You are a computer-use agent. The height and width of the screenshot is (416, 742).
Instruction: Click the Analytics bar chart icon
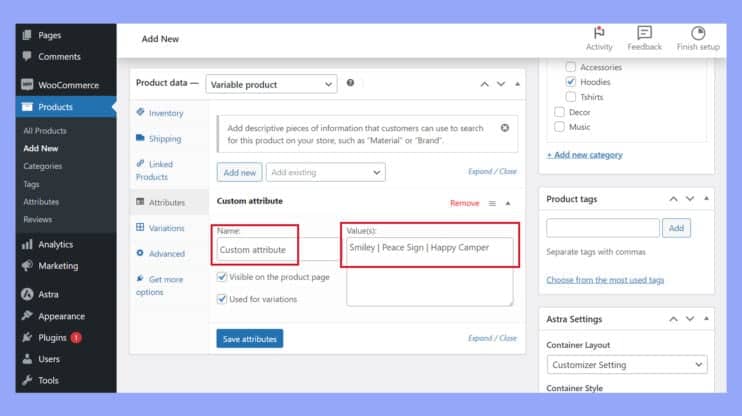[27, 244]
